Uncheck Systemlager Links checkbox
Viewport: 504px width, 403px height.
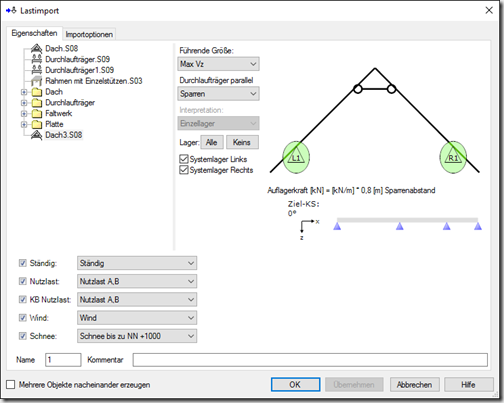point(184,159)
